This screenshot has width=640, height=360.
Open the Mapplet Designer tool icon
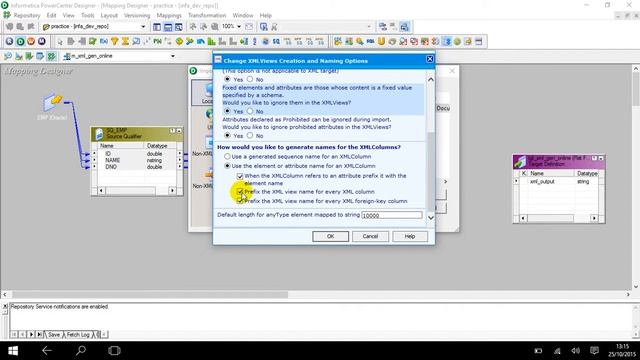coord(40,56)
